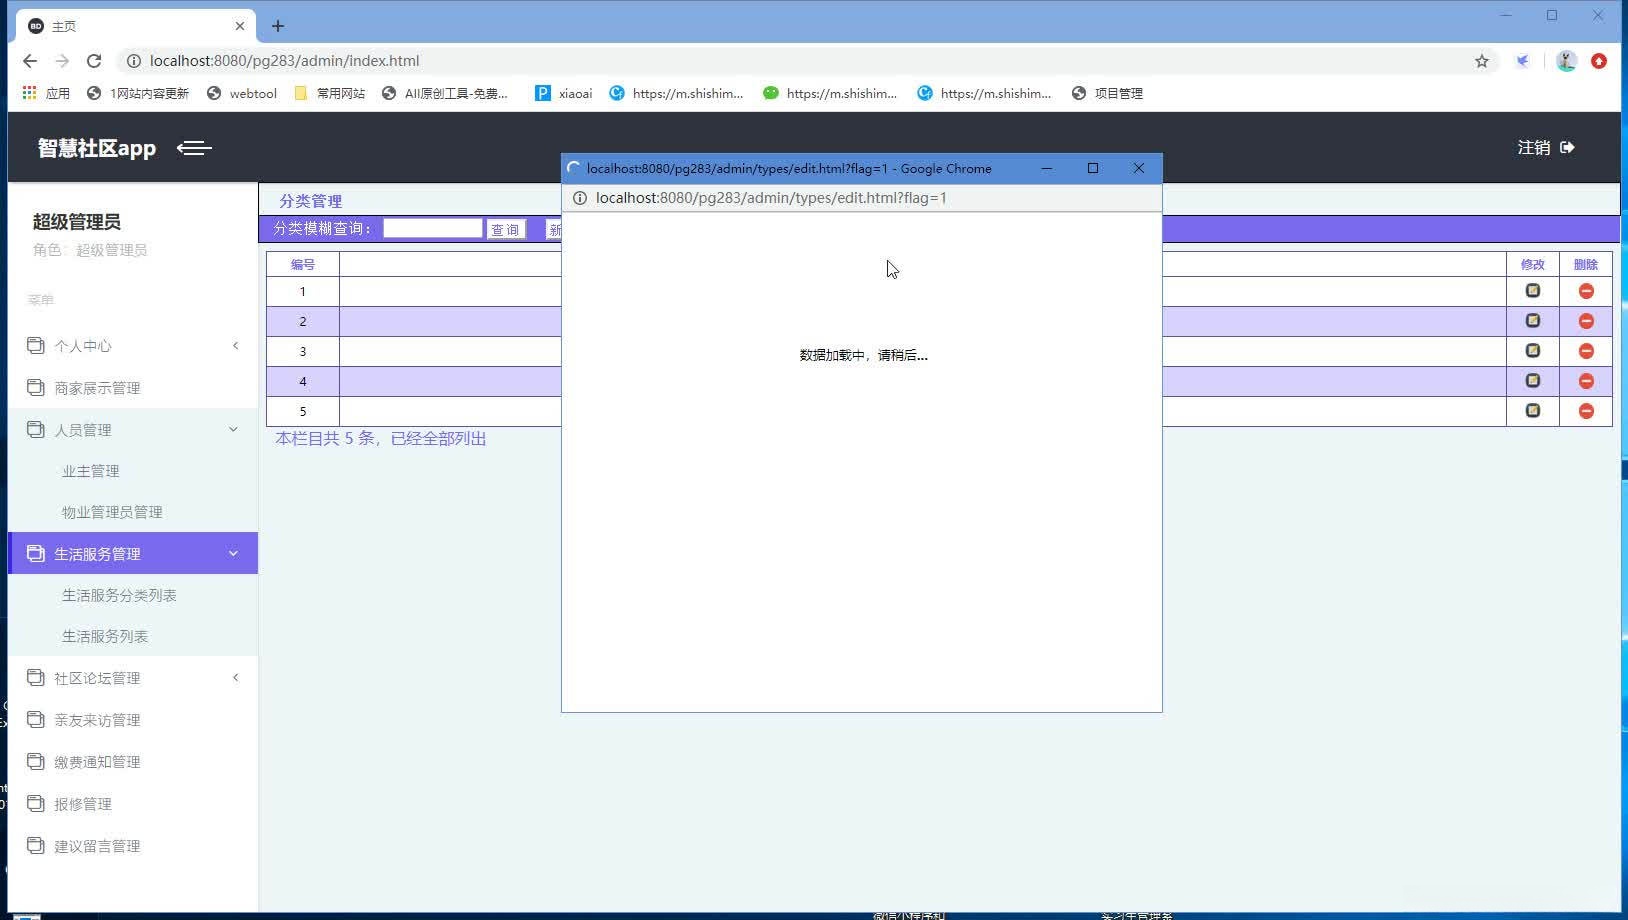Click the edit icon in row 5
Screen dimensions: 1628x920
1533,411
